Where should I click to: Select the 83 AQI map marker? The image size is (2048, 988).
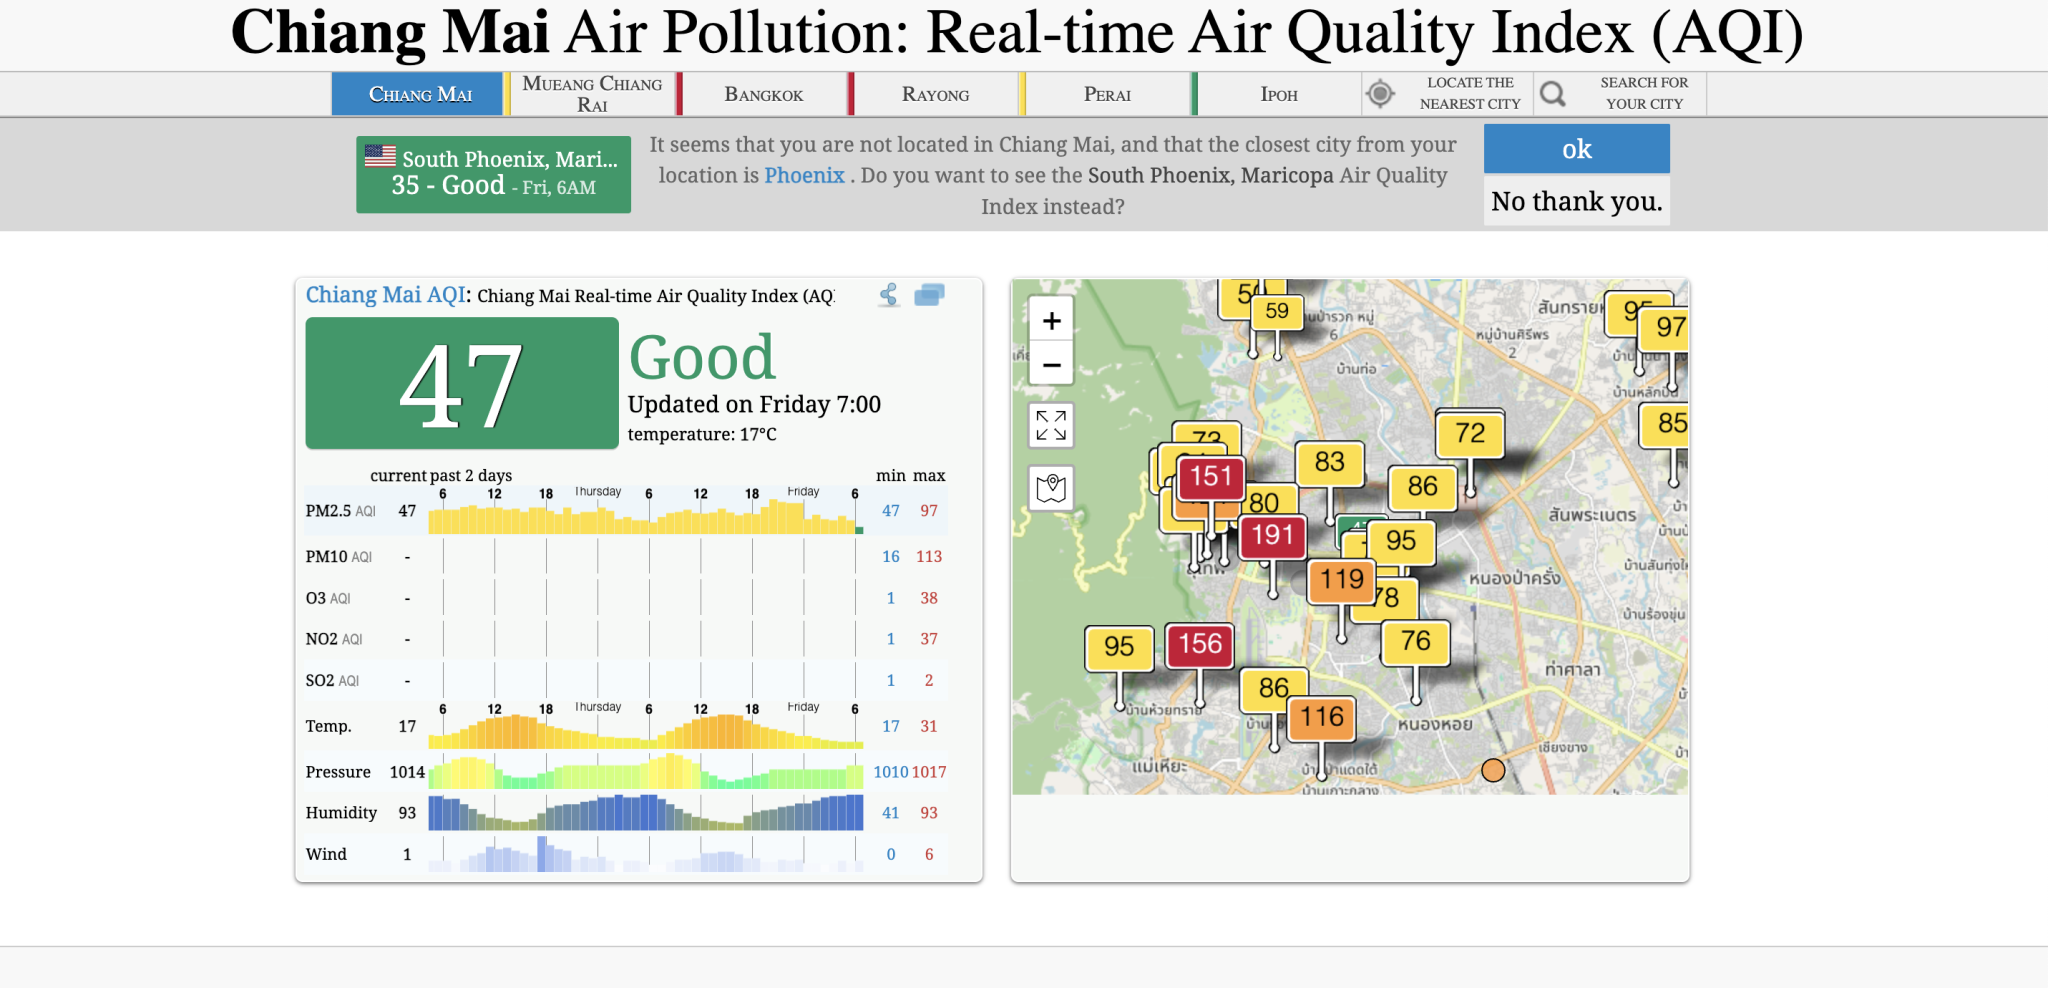1329,462
